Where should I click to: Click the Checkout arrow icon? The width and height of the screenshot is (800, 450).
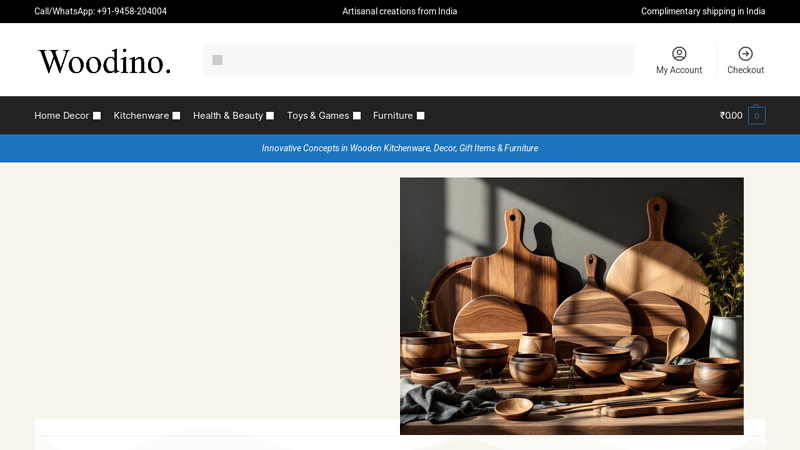[x=745, y=54]
